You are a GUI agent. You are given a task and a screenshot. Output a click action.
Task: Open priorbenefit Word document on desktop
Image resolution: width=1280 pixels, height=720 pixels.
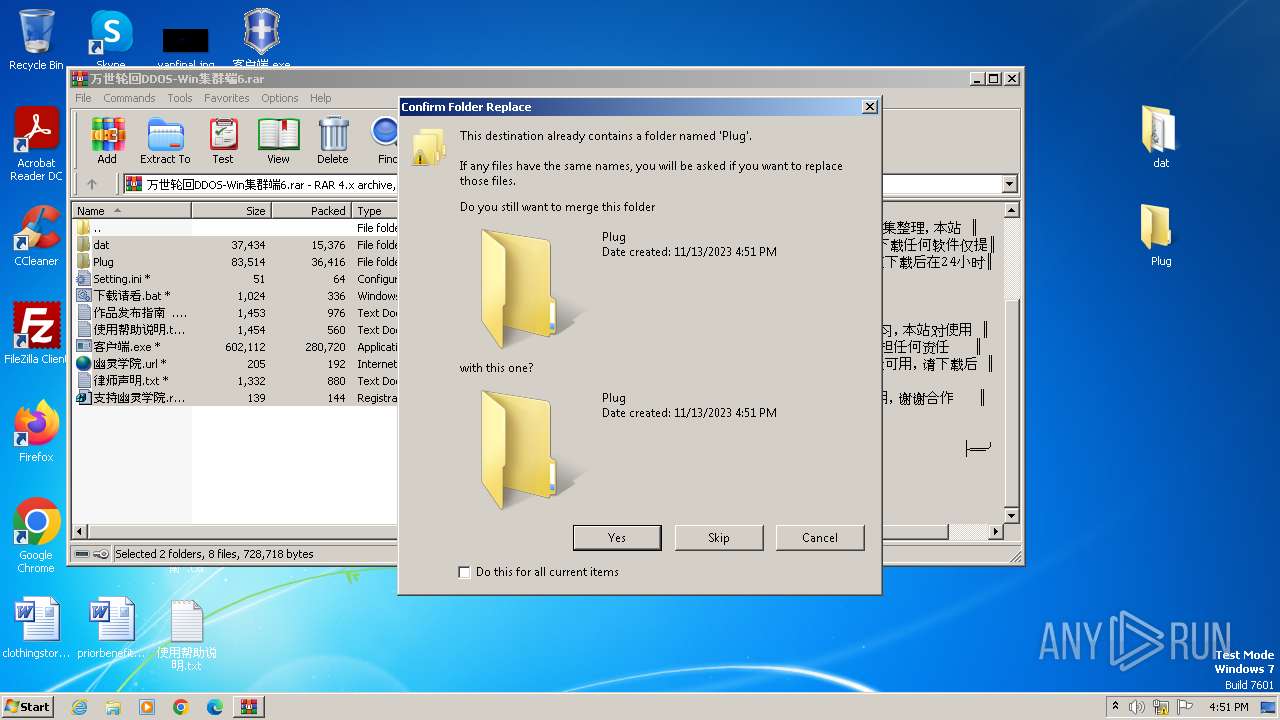pos(111,628)
